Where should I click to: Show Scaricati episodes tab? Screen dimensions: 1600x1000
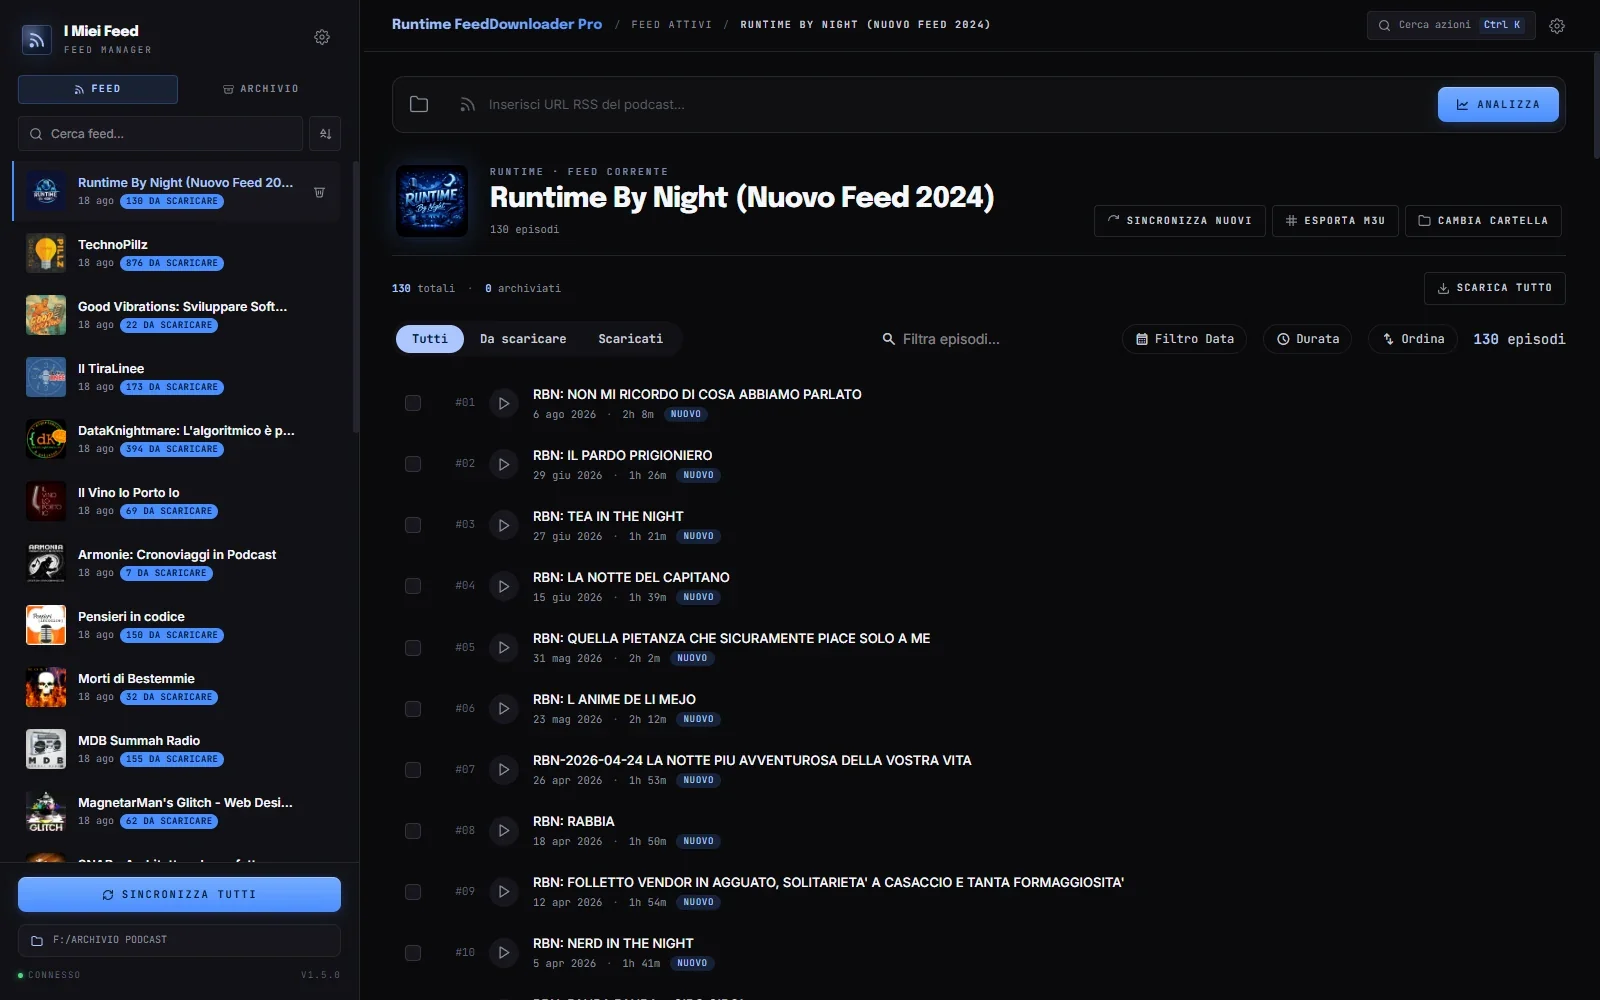pos(630,339)
